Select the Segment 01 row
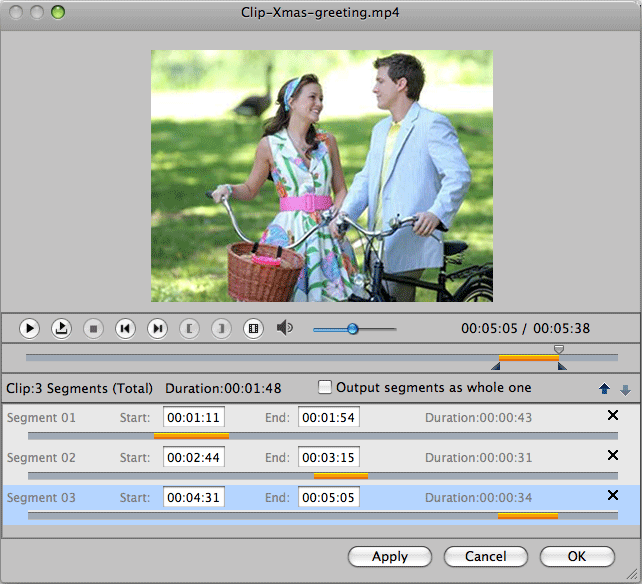Screen dimensions: 642x584 tap(321, 424)
